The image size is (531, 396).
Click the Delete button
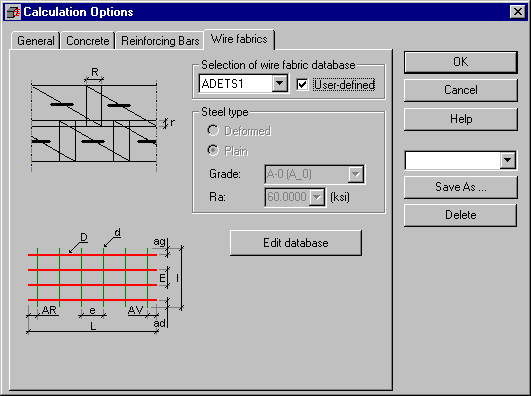(461, 215)
